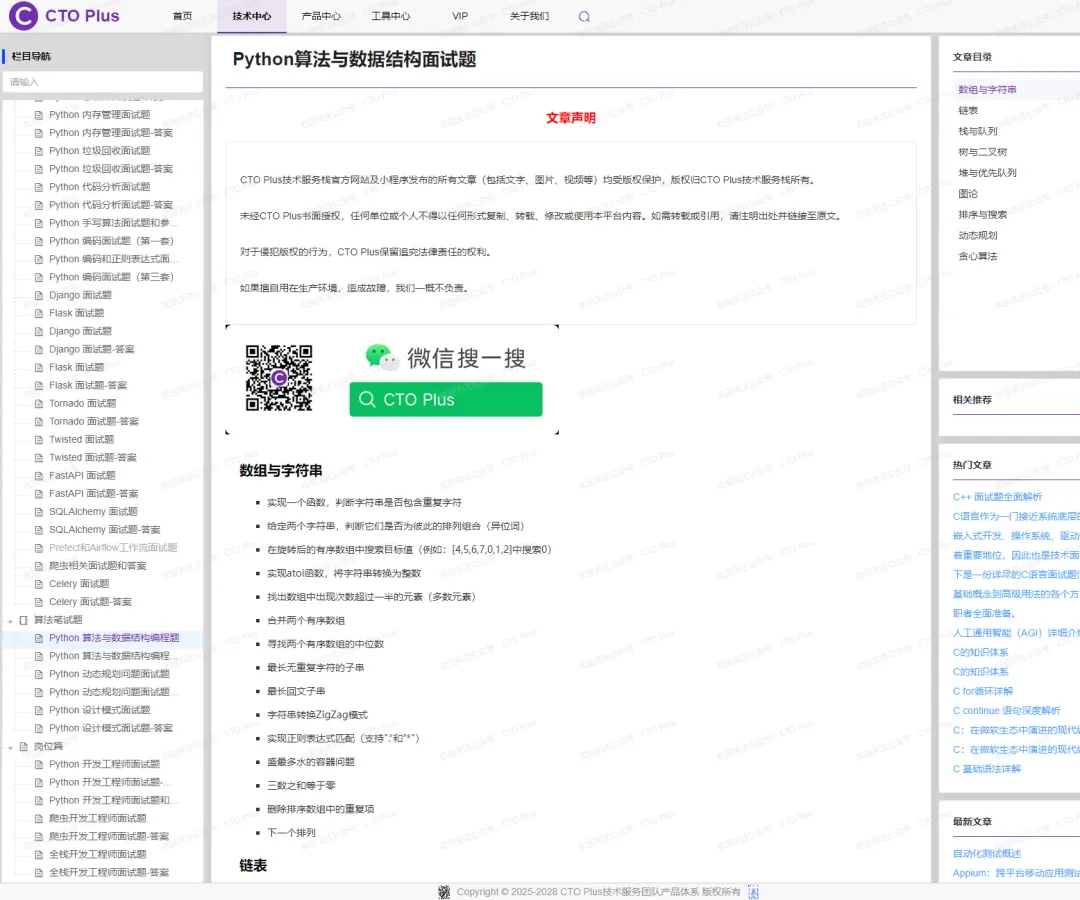
Task: Jump to 栈与队列 in the article outline
Action: (977, 131)
